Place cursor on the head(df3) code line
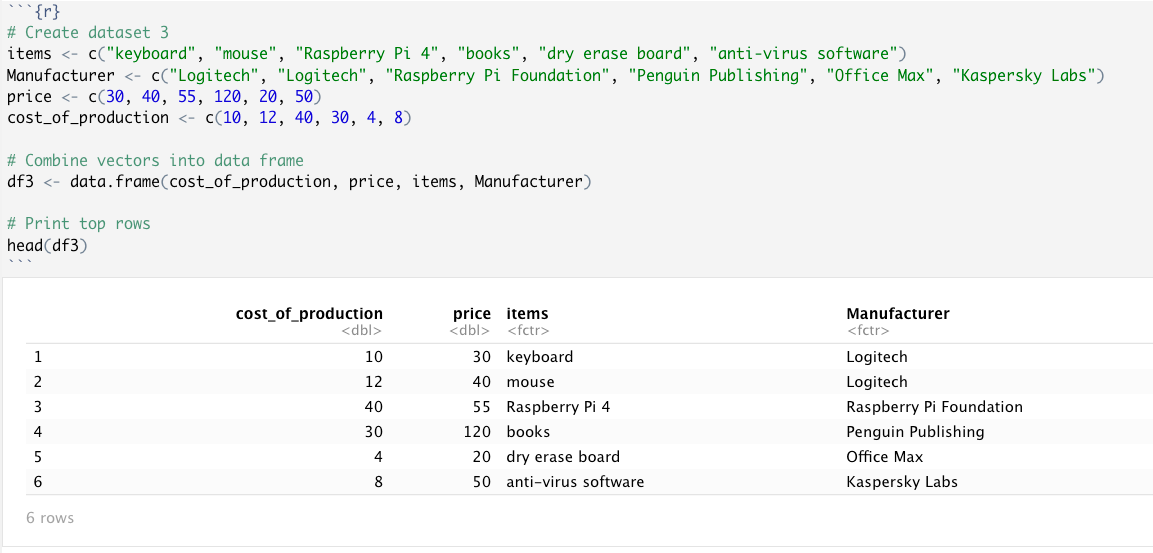 [47, 245]
